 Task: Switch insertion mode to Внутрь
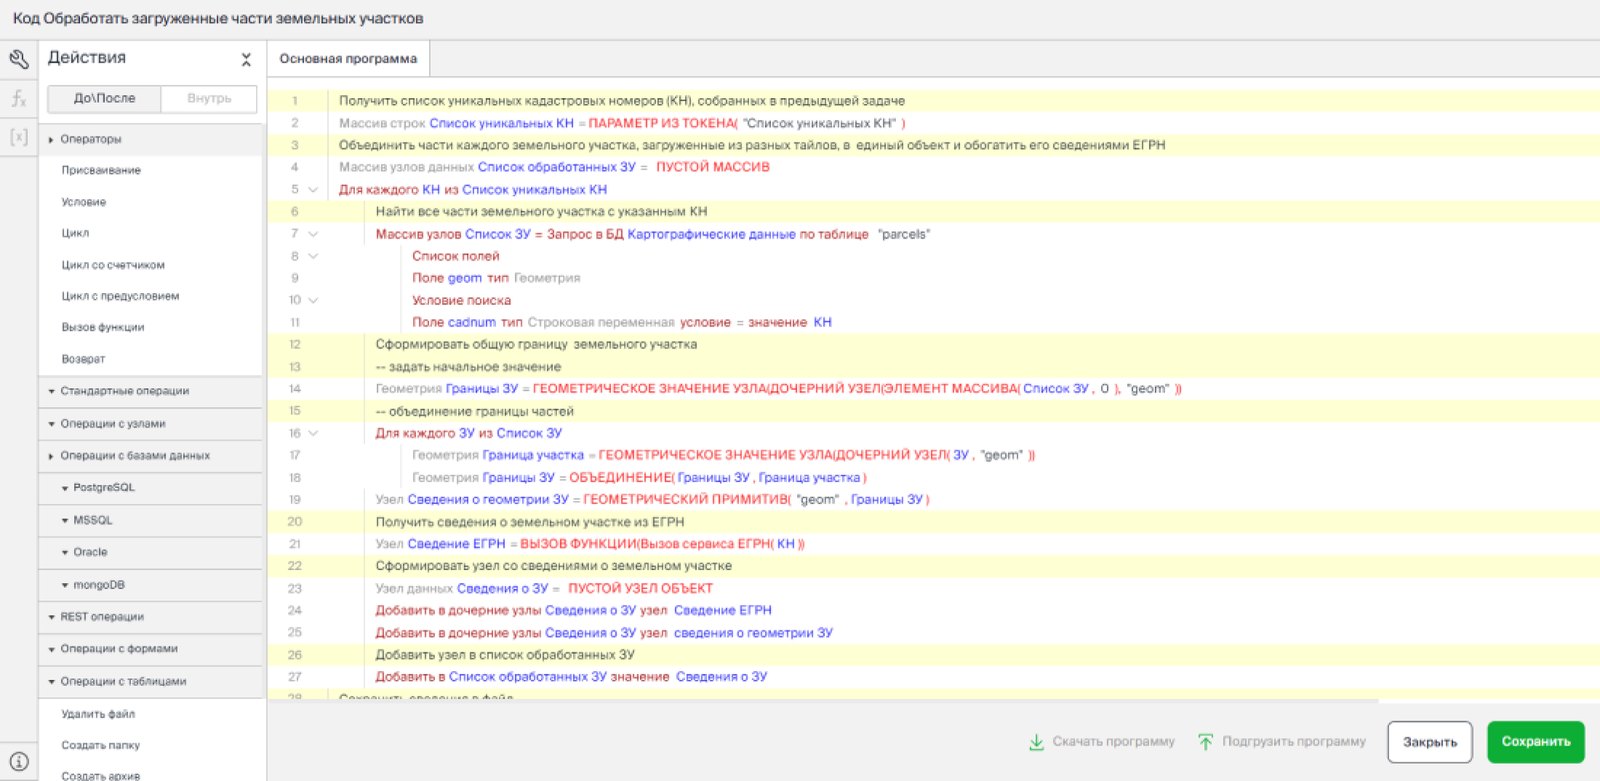209,98
